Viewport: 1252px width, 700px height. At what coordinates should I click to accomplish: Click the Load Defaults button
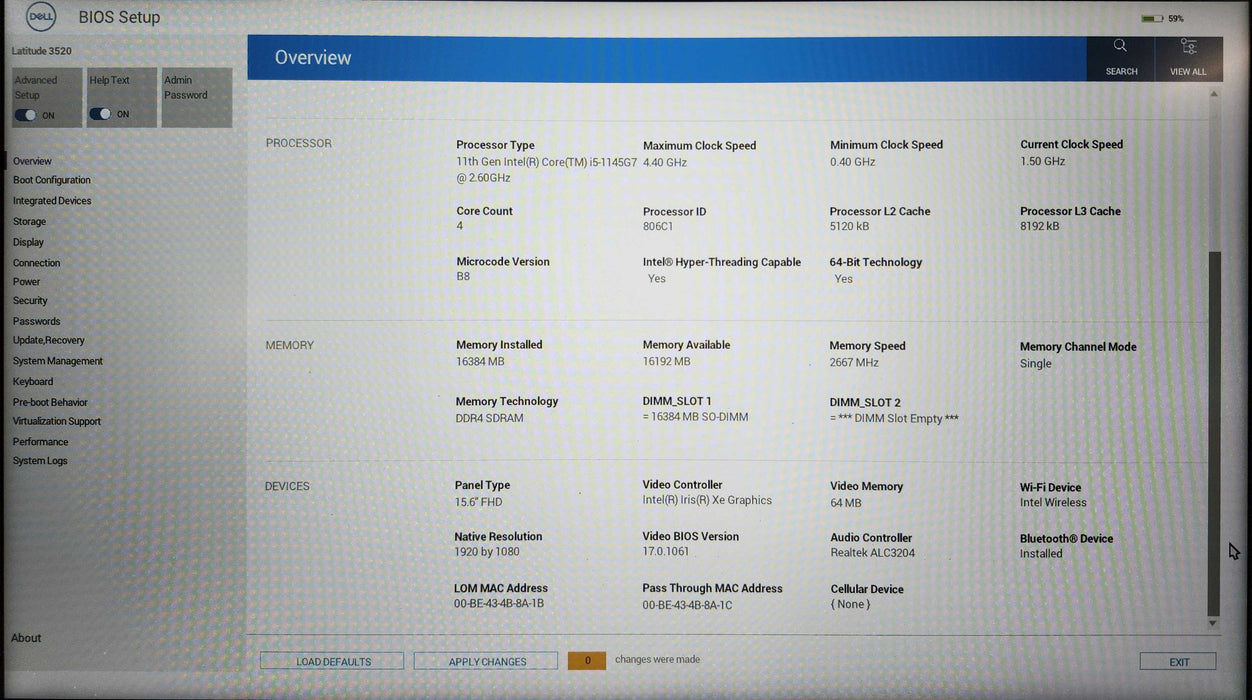(332, 661)
